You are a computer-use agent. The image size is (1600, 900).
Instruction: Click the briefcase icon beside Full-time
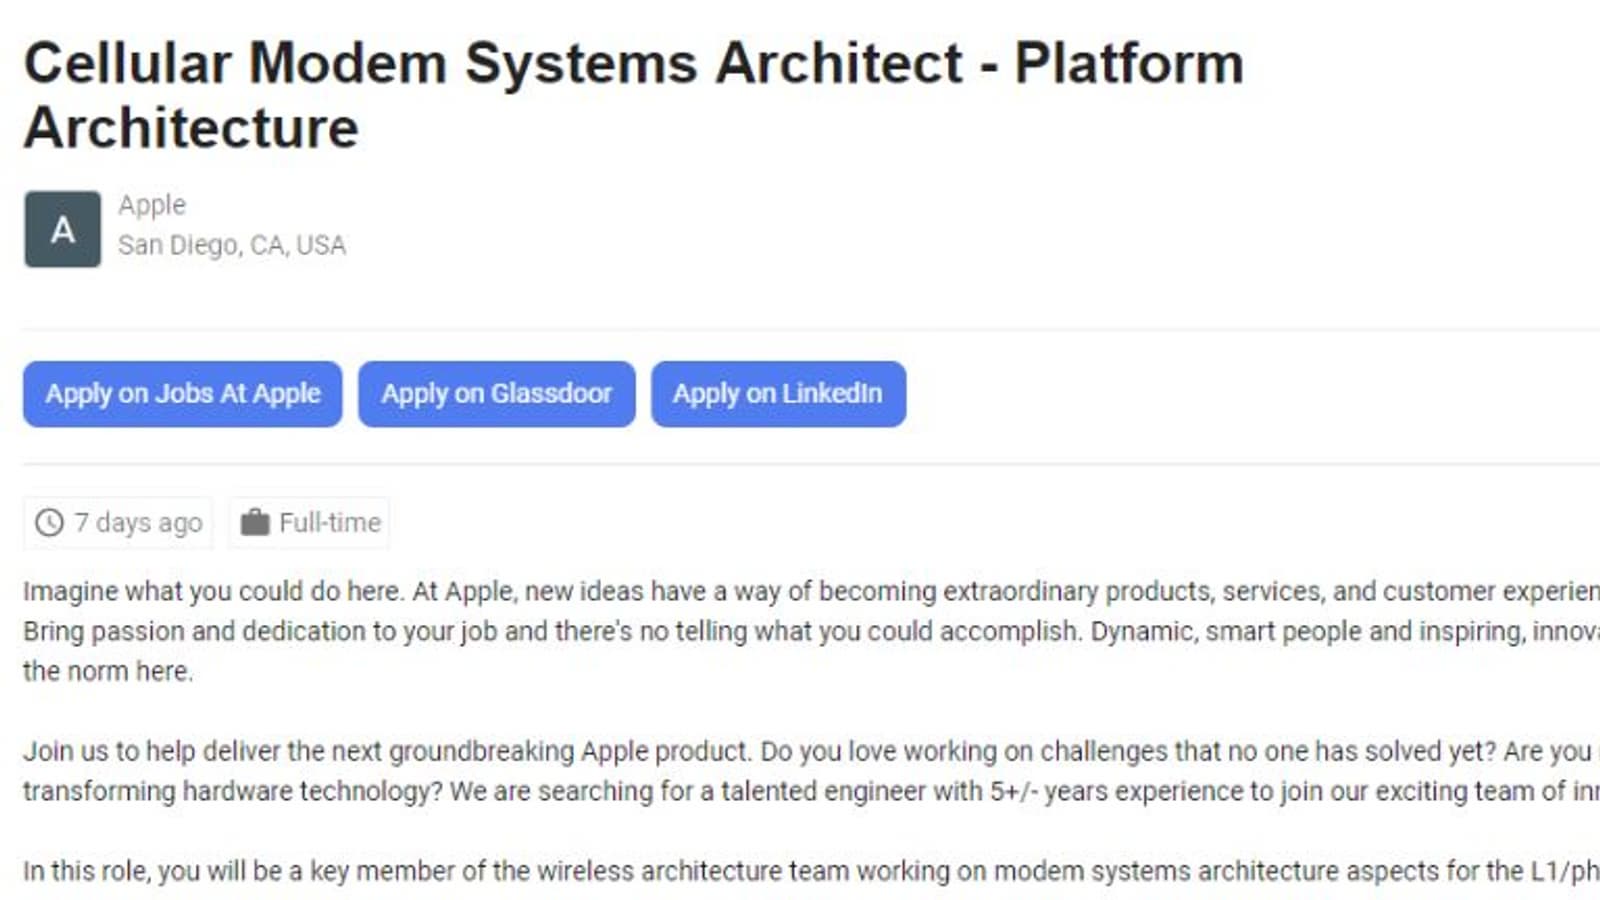(x=255, y=523)
